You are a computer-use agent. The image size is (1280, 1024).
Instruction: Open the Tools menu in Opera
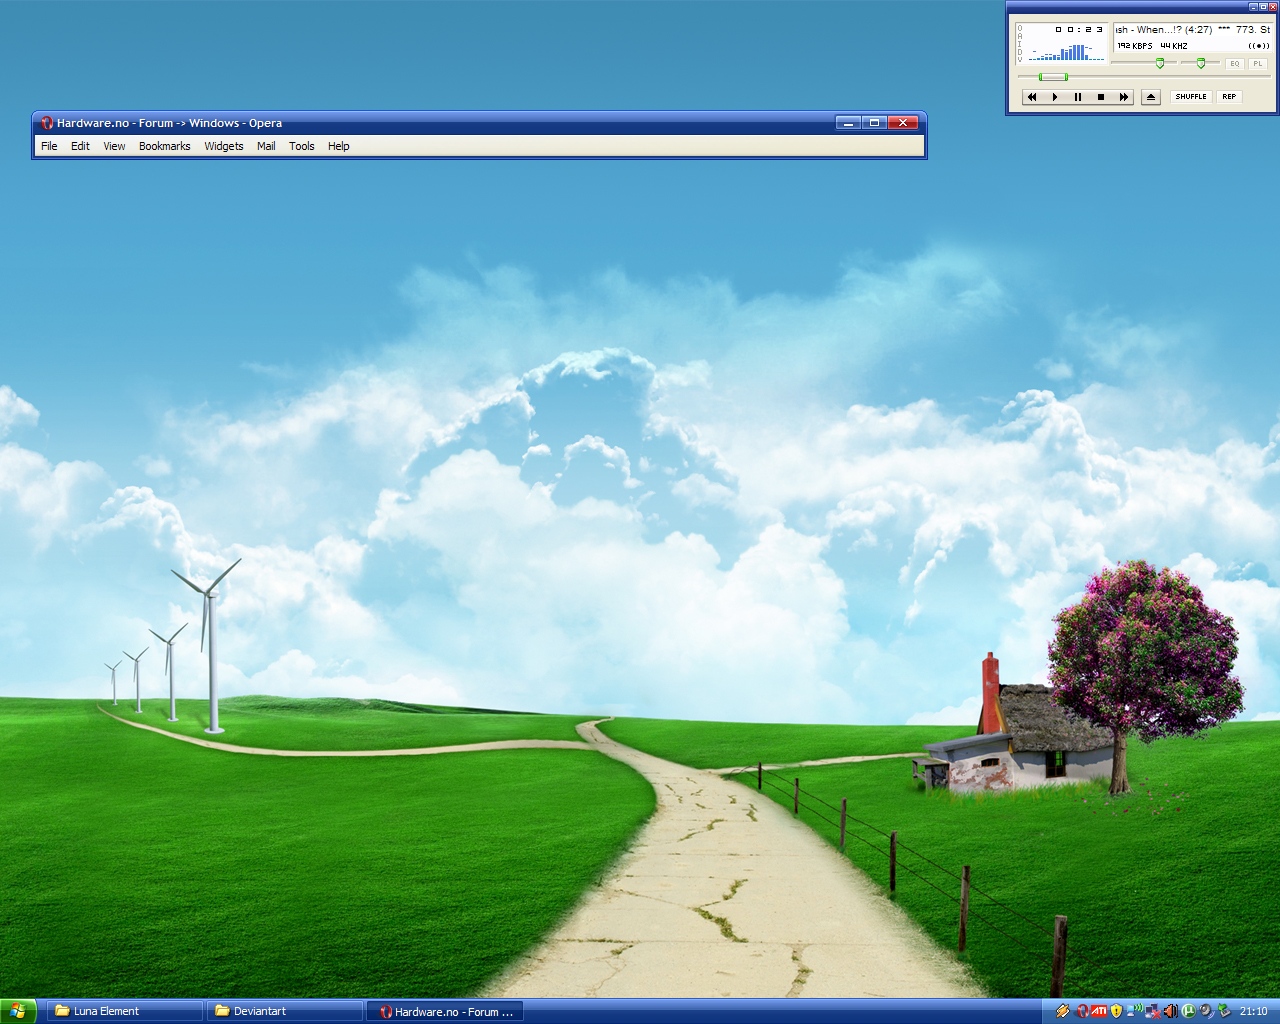click(x=301, y=146)
